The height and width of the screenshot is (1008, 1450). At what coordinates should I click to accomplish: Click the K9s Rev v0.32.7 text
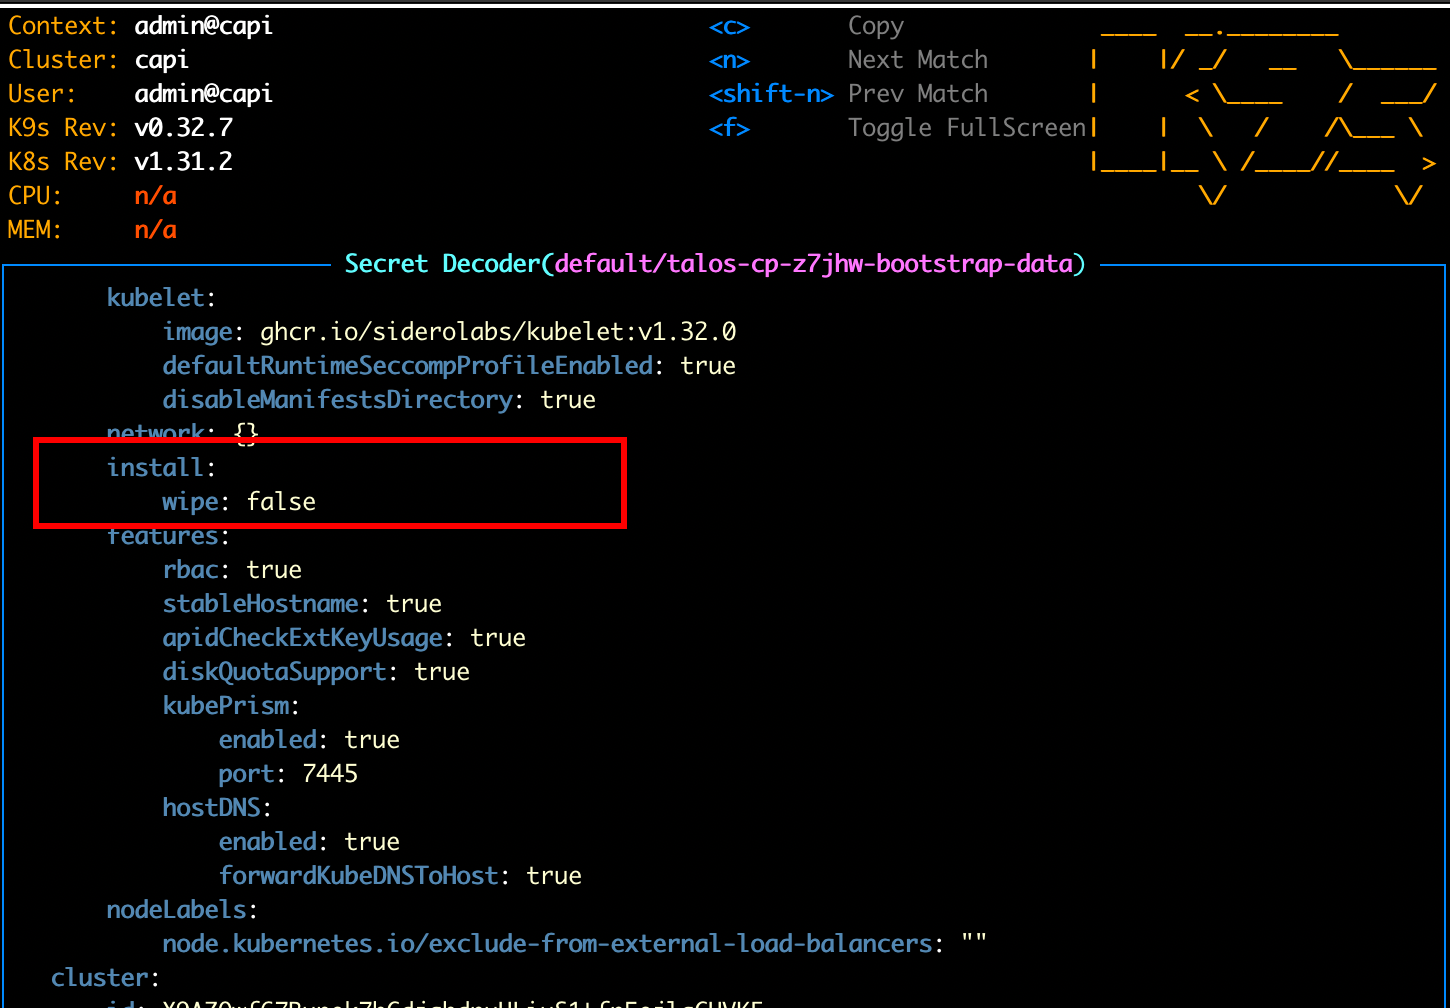pos(120,128)
